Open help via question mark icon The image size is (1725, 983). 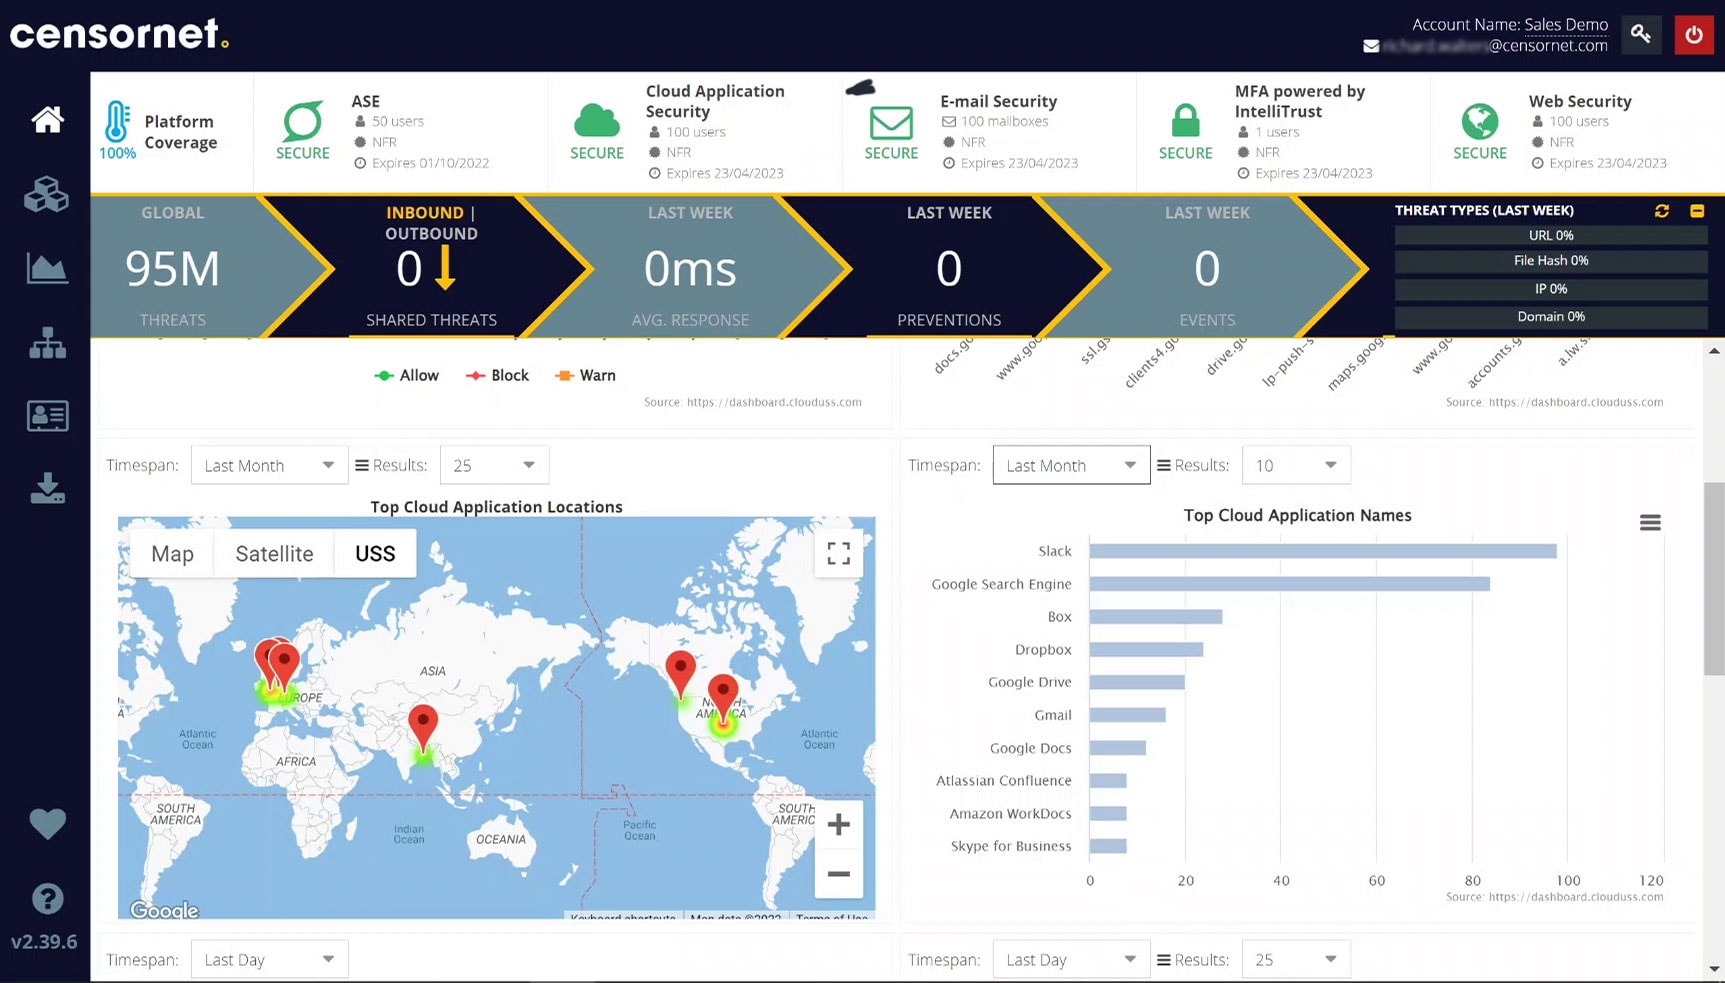pyautogui.click(x=47, y=899)
